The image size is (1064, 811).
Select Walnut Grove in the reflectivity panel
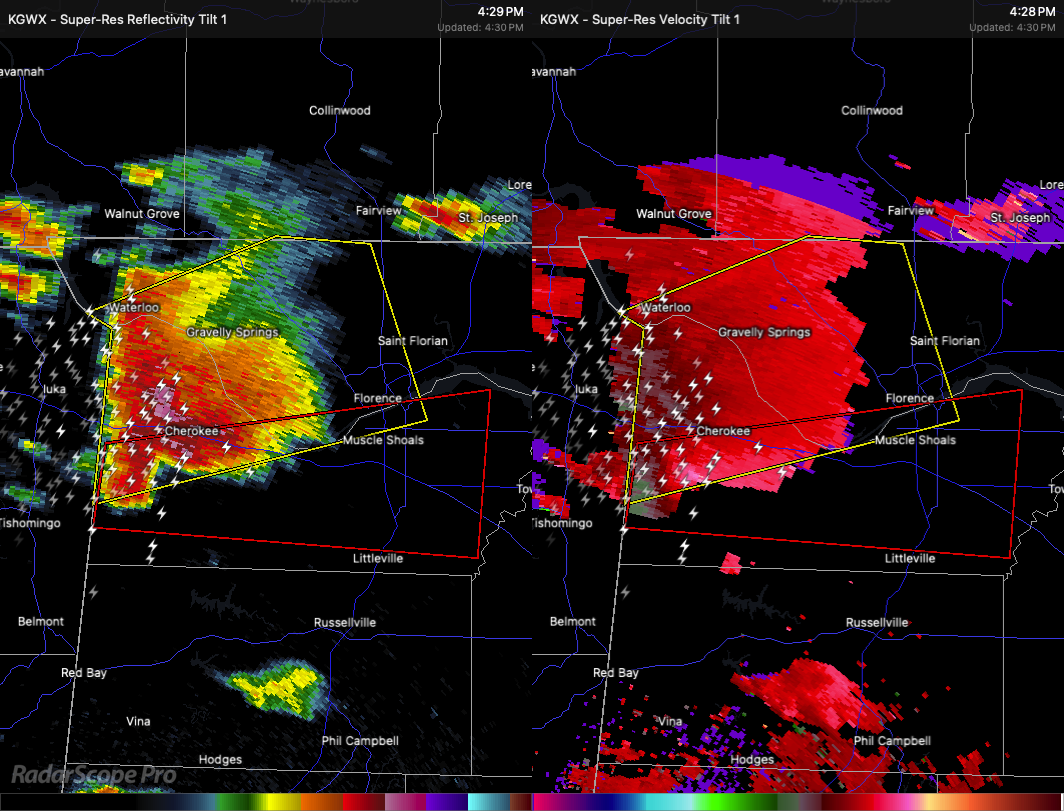point(142,214)
